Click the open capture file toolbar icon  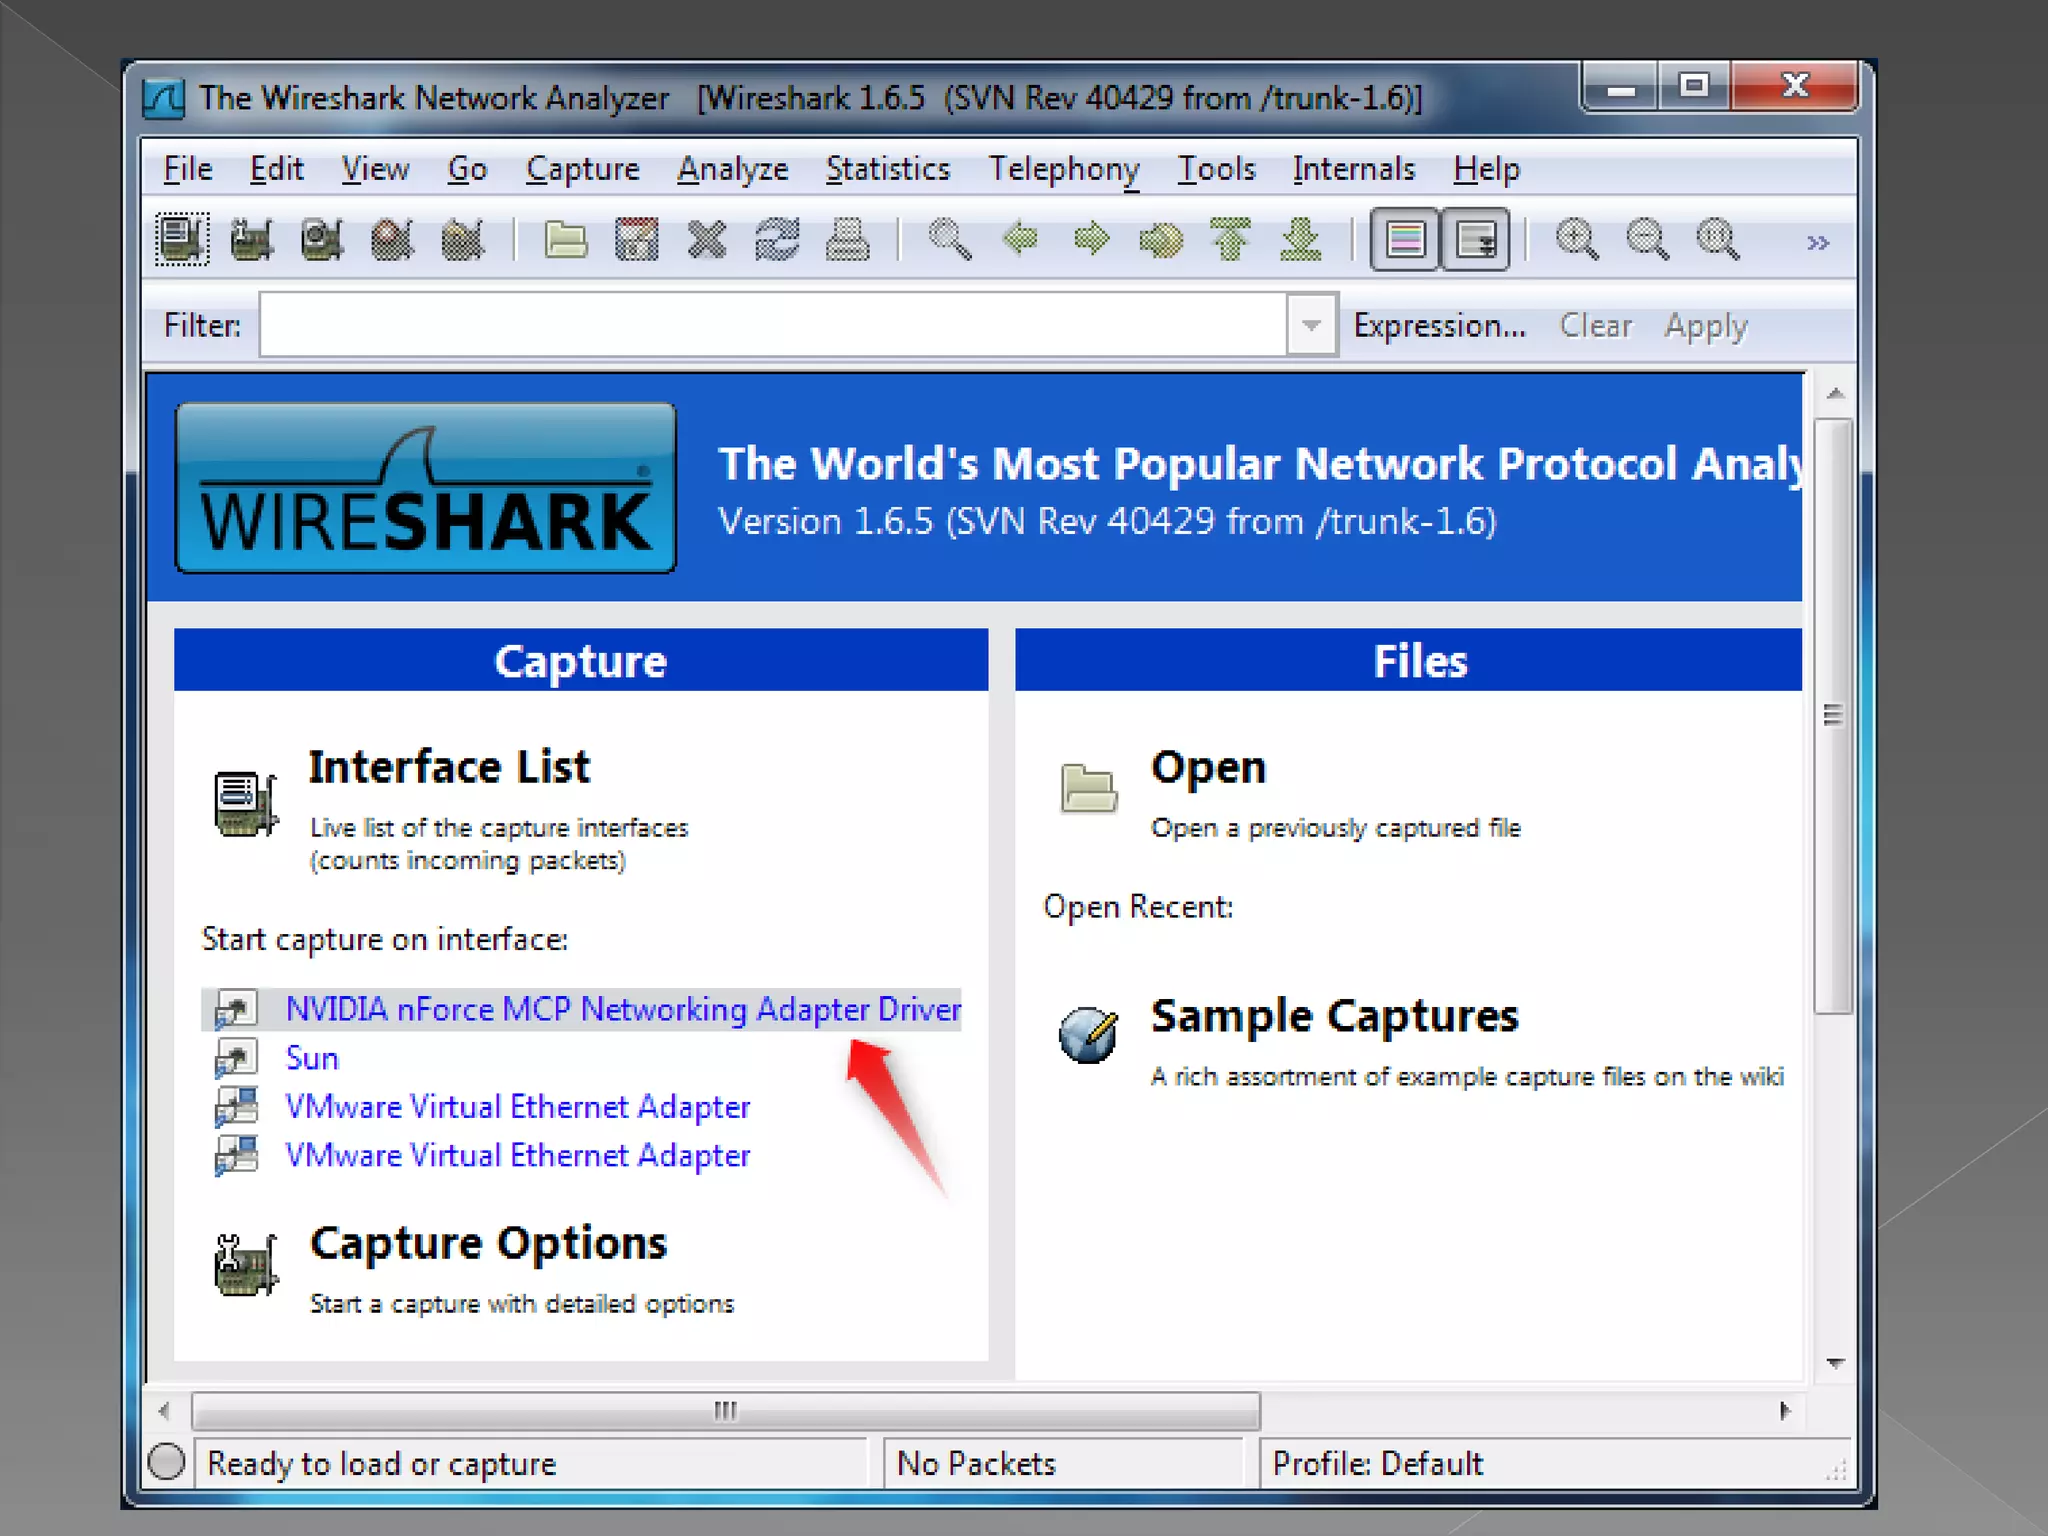tap(566, 240)
